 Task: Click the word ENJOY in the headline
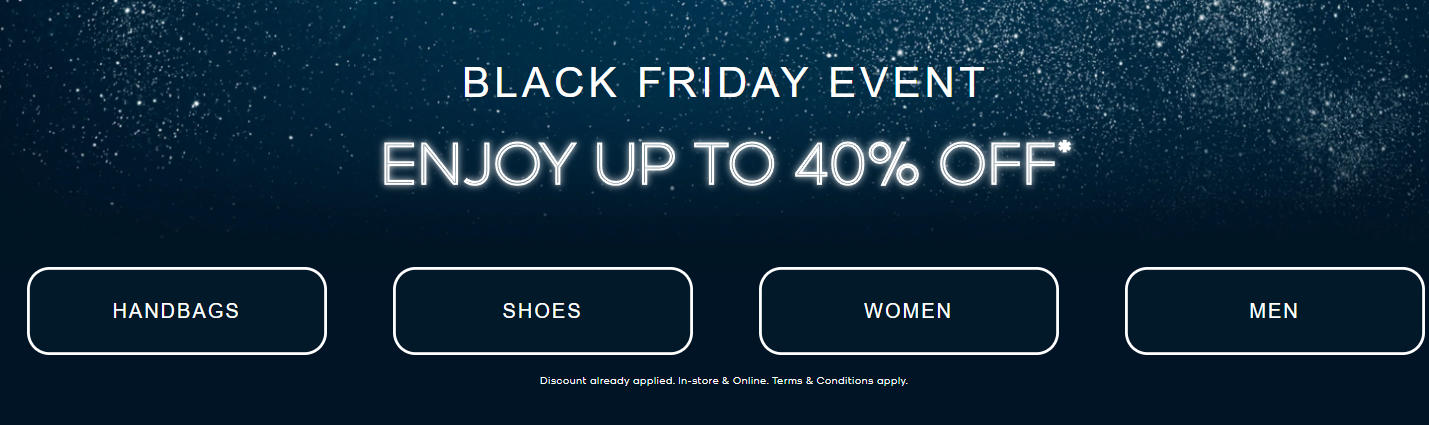(479, 163)
